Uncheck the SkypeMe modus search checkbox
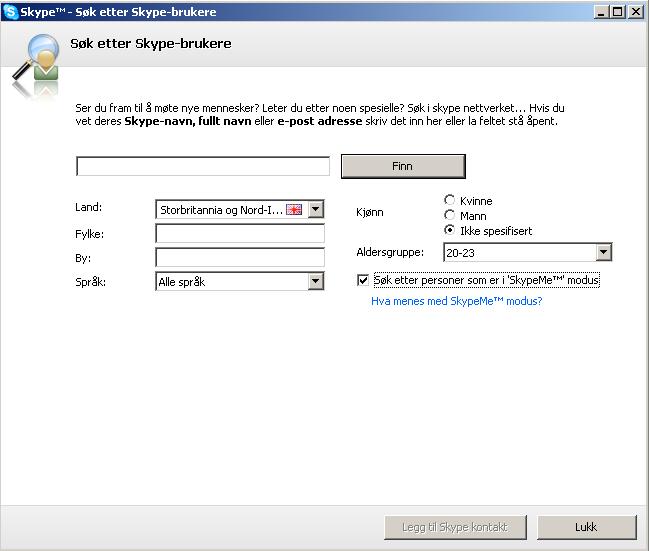This screenshot has width=649, height=551. (x=363, y=280)
